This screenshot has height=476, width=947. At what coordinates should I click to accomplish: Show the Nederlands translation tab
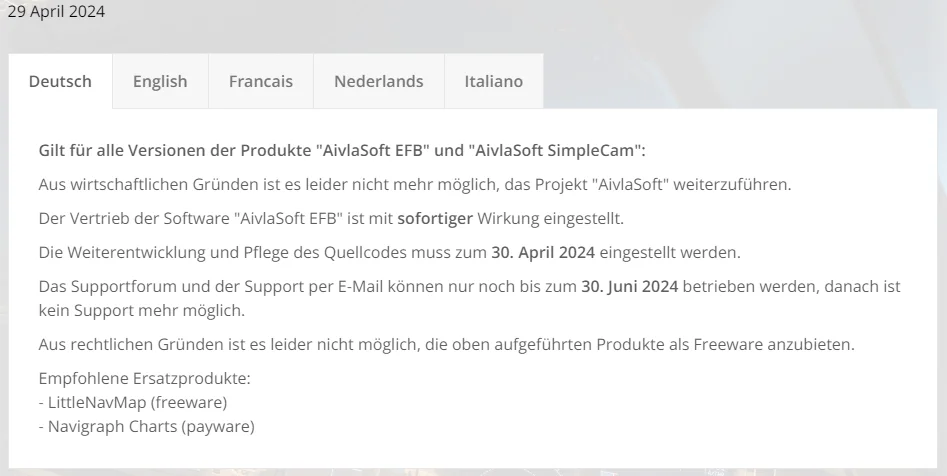[379, 82]
